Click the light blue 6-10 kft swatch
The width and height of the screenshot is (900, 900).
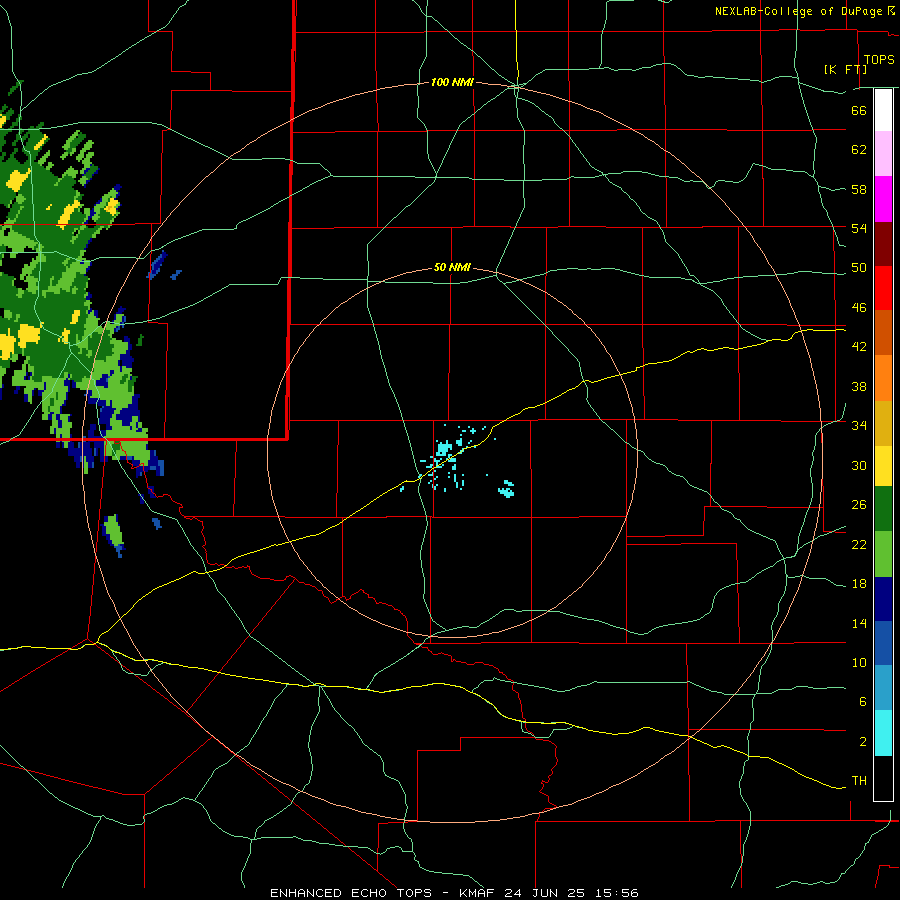(883, 688)
